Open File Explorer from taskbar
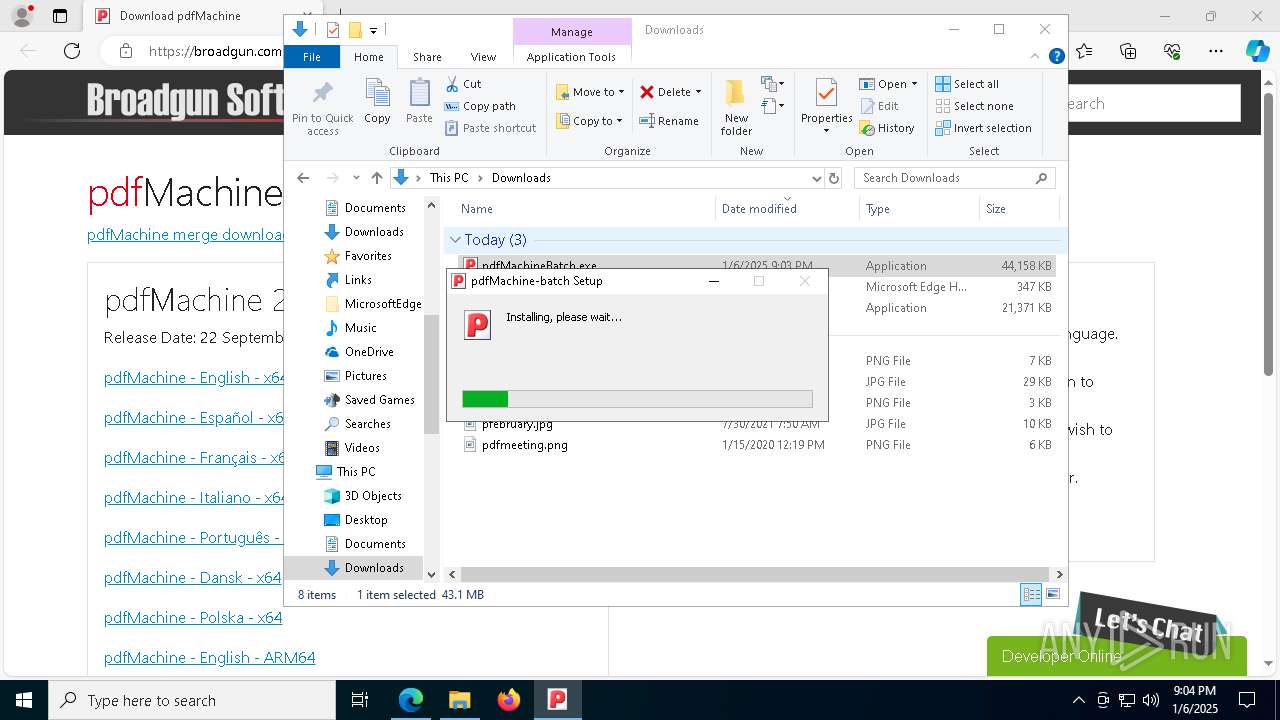1280x720 pixels. [x=459, y=700]
